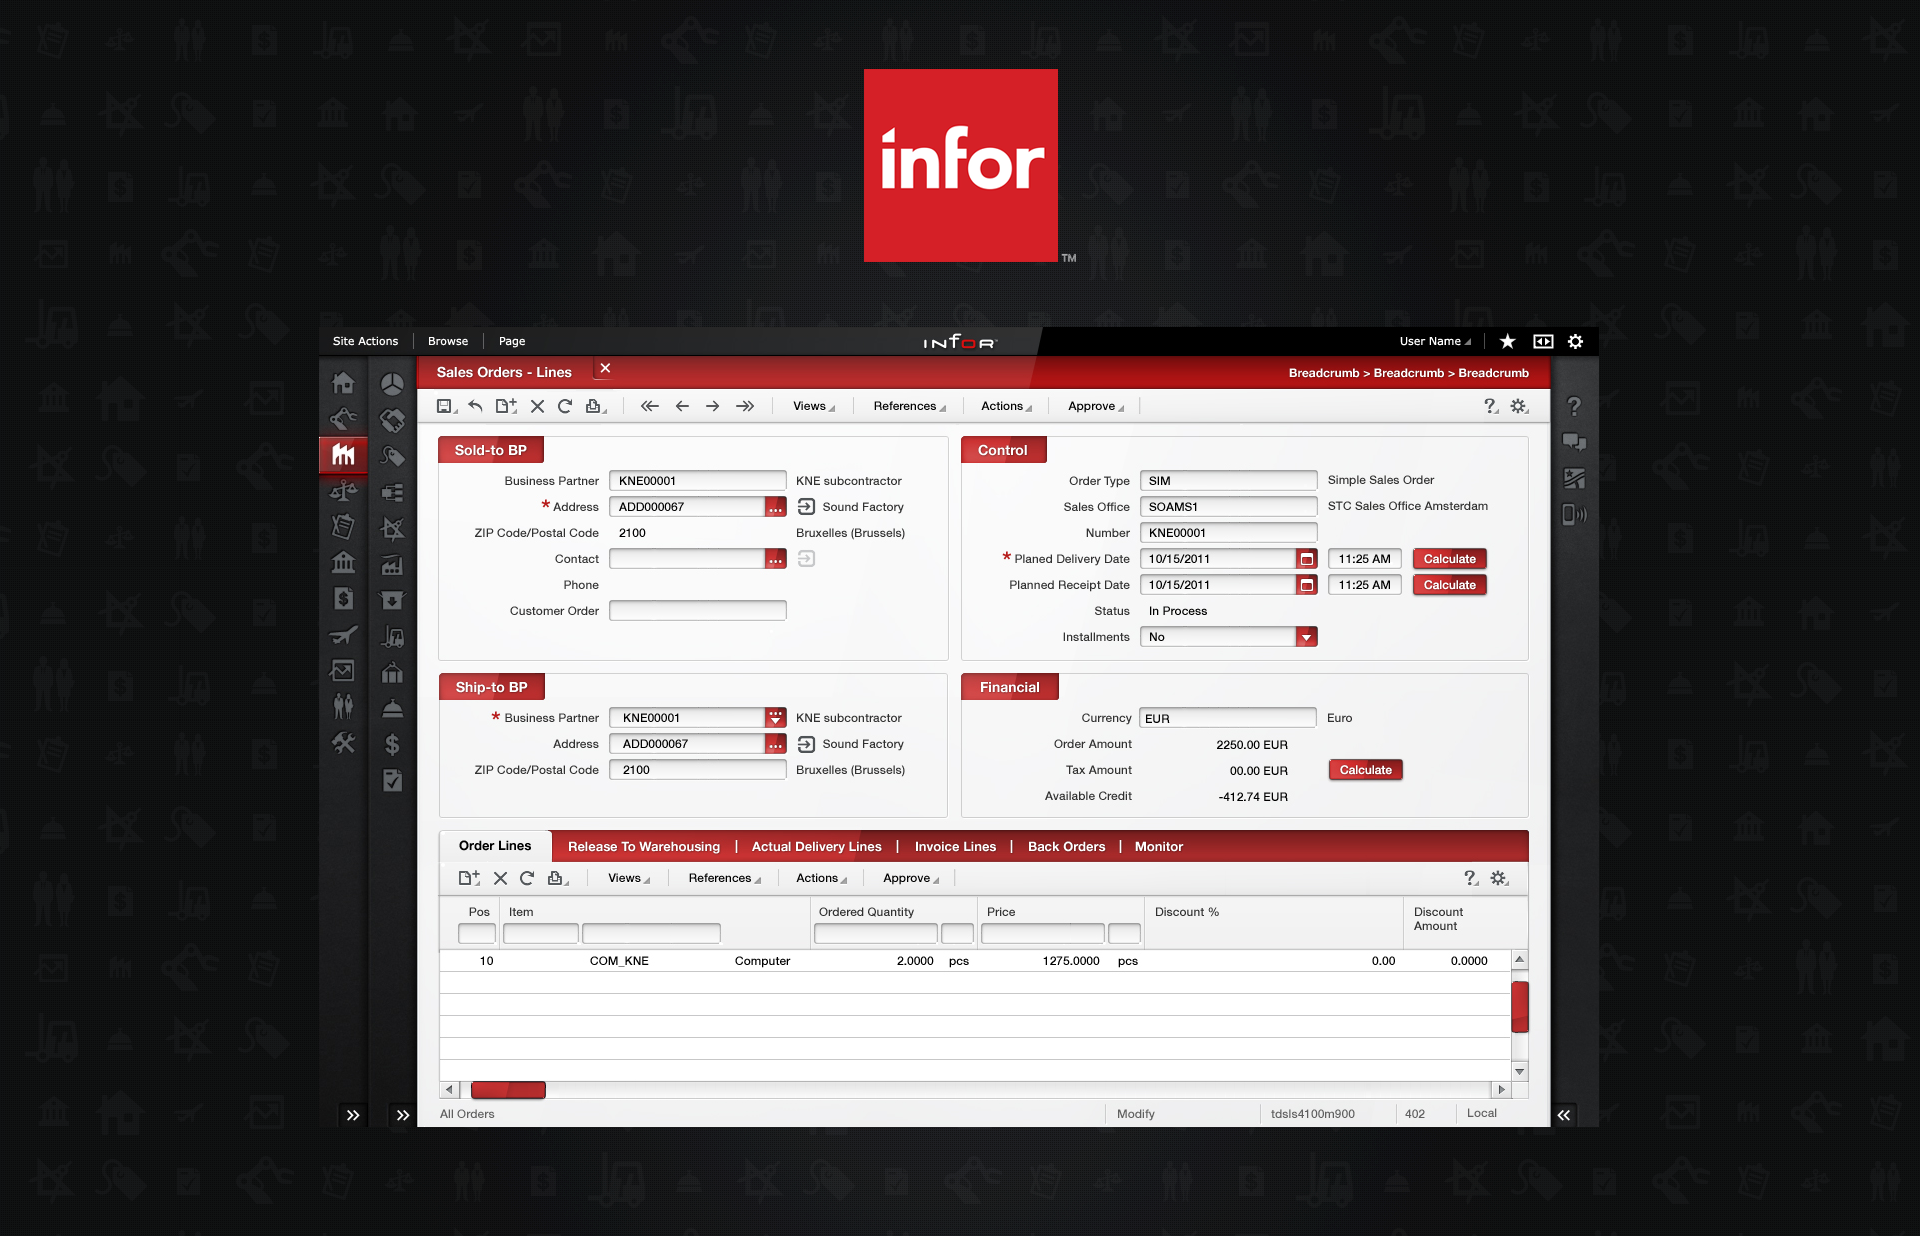Open the robot arm sidebar module
1920x1236 pixels.
tap(343, 419)
